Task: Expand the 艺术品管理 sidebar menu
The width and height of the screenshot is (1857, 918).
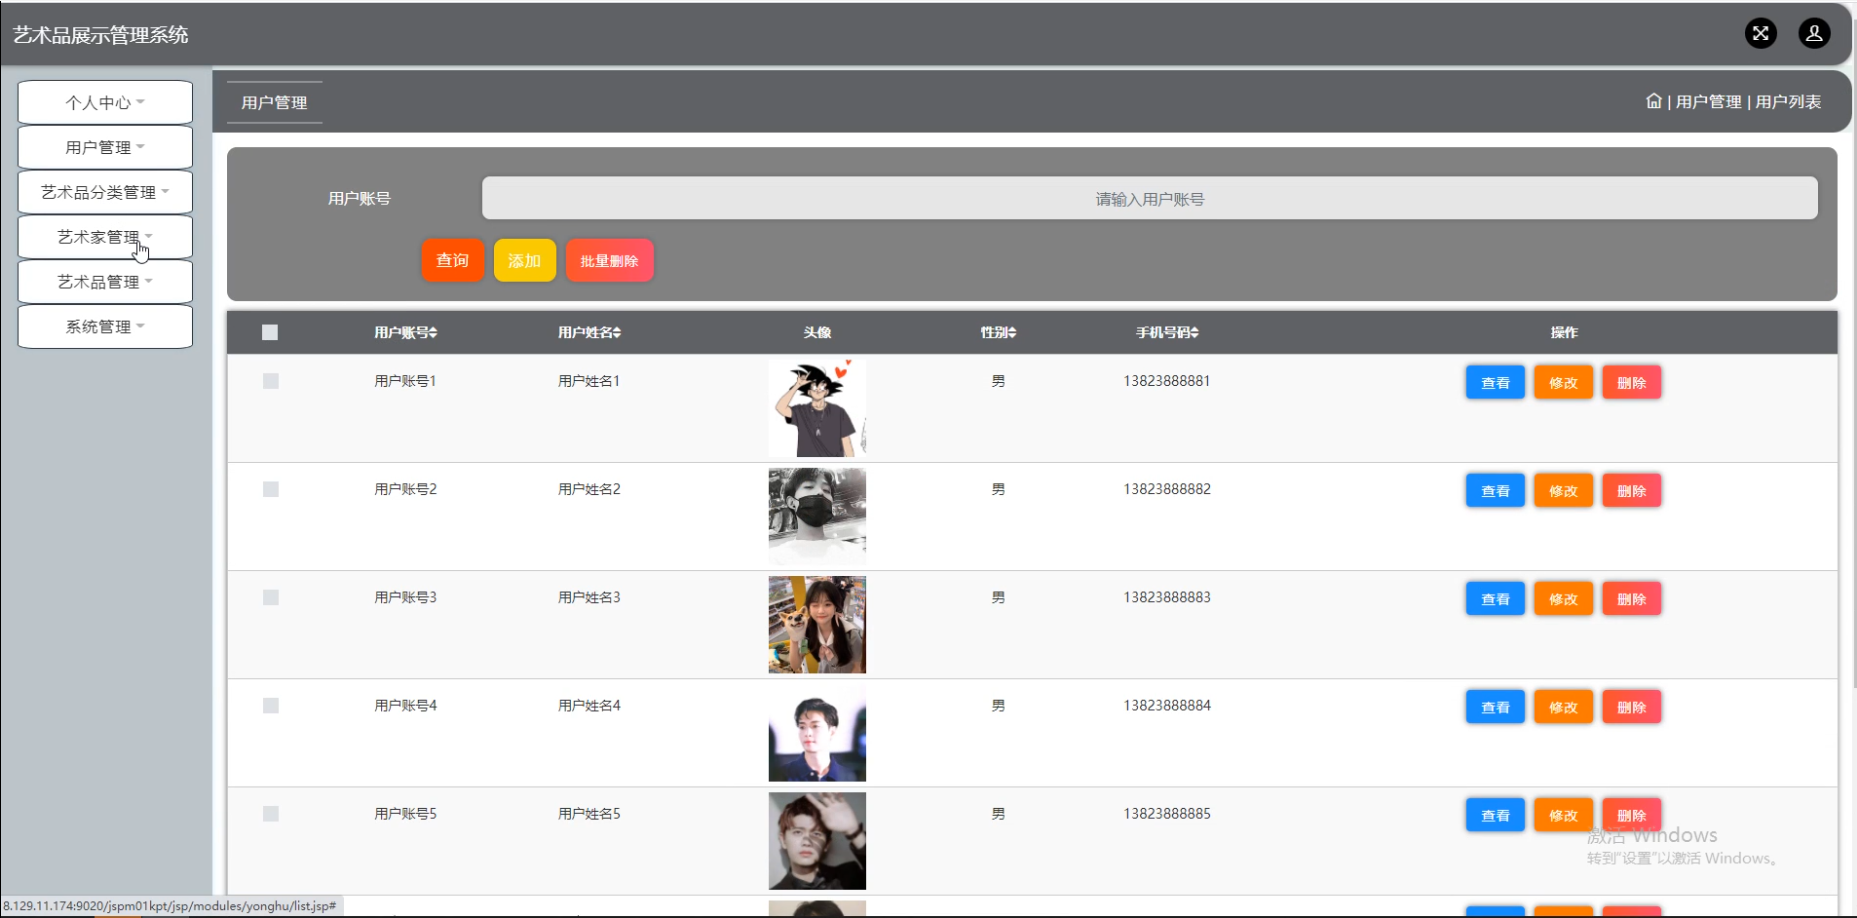Action: click(105, 282)
